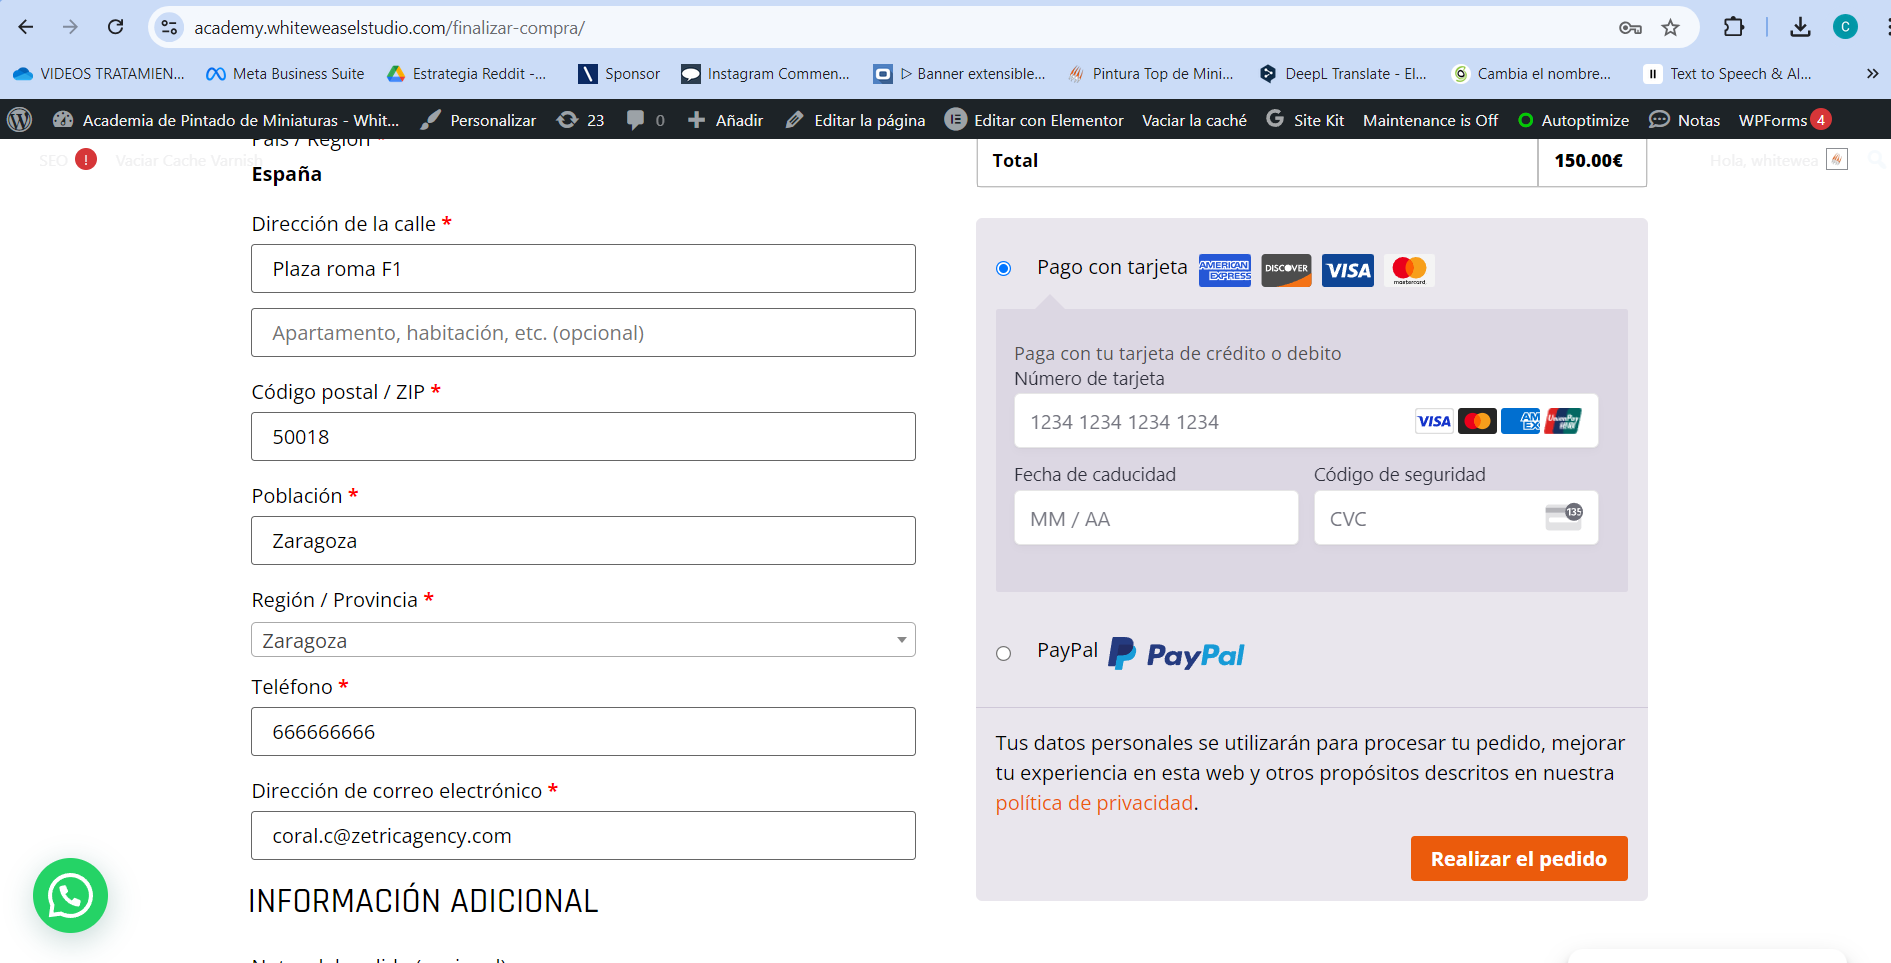View 23 pending updates

pyautogui.click(x=581, y=120)
